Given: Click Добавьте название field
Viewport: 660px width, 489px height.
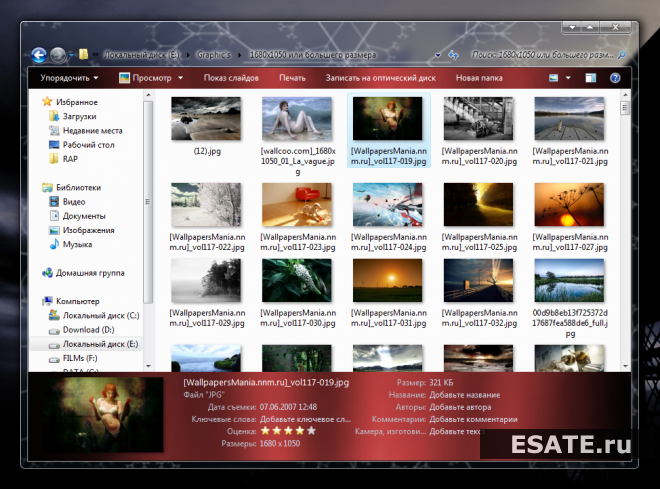Looking at the screenshot, I should click(465, 395).
